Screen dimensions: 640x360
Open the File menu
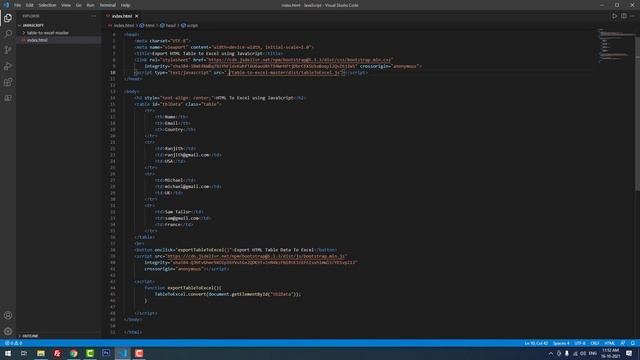pos(18,5)
